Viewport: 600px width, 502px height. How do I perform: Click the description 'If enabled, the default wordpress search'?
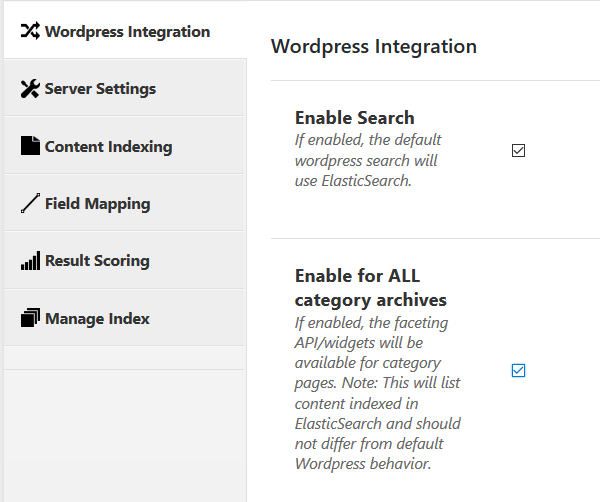tap(368, 160)
